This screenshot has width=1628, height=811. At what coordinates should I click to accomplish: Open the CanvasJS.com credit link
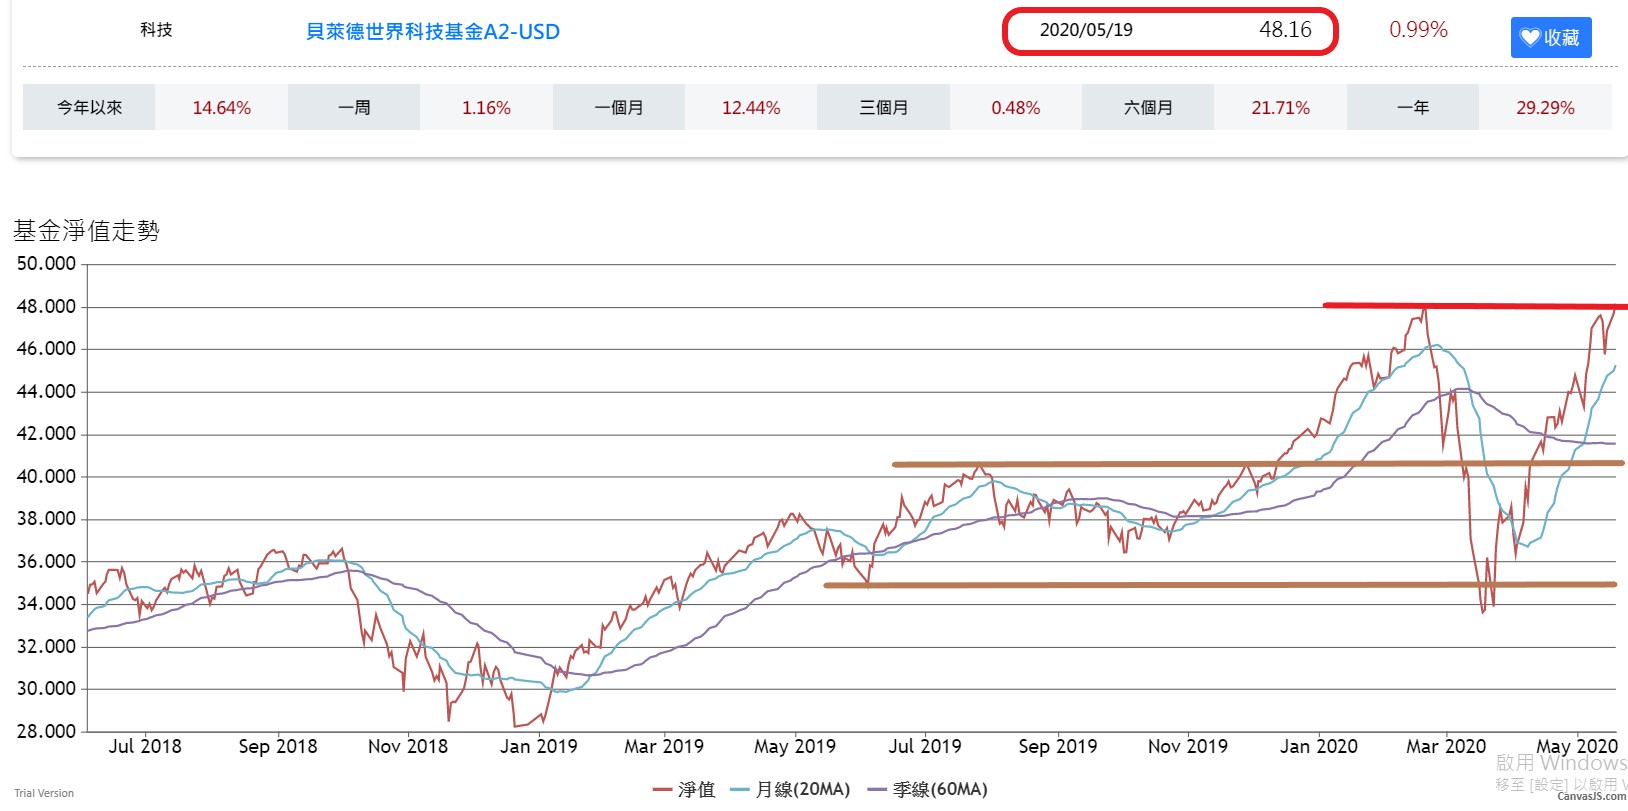click(x=1592, y=797)
